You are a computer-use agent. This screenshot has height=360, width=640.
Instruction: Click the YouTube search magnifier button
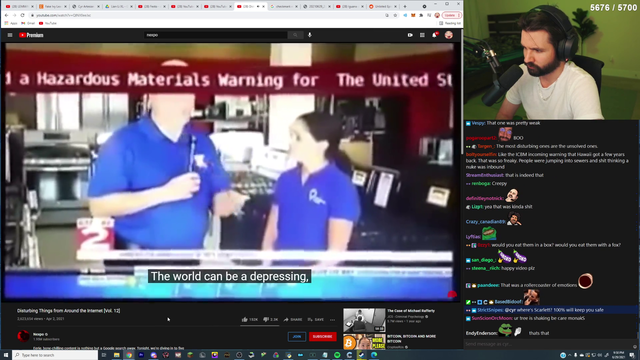click(x=295, y=35)
